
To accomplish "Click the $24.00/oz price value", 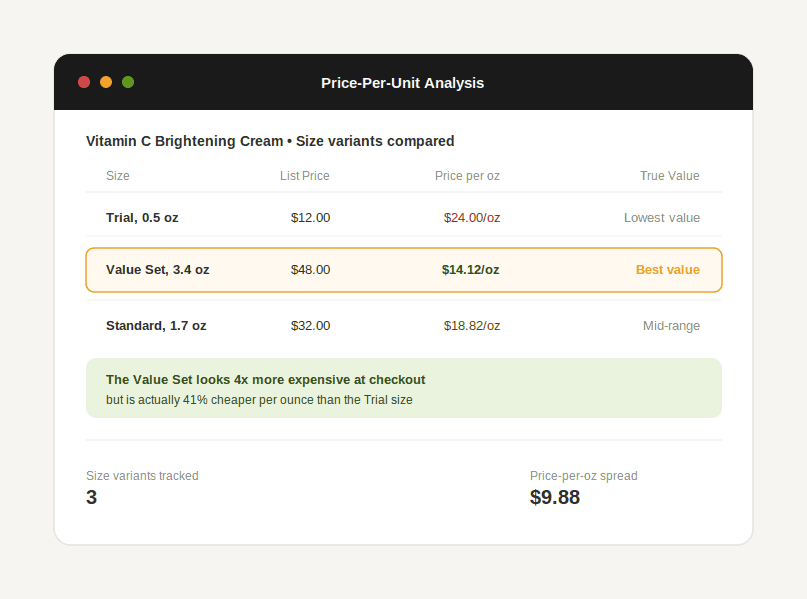I will 472,218.
